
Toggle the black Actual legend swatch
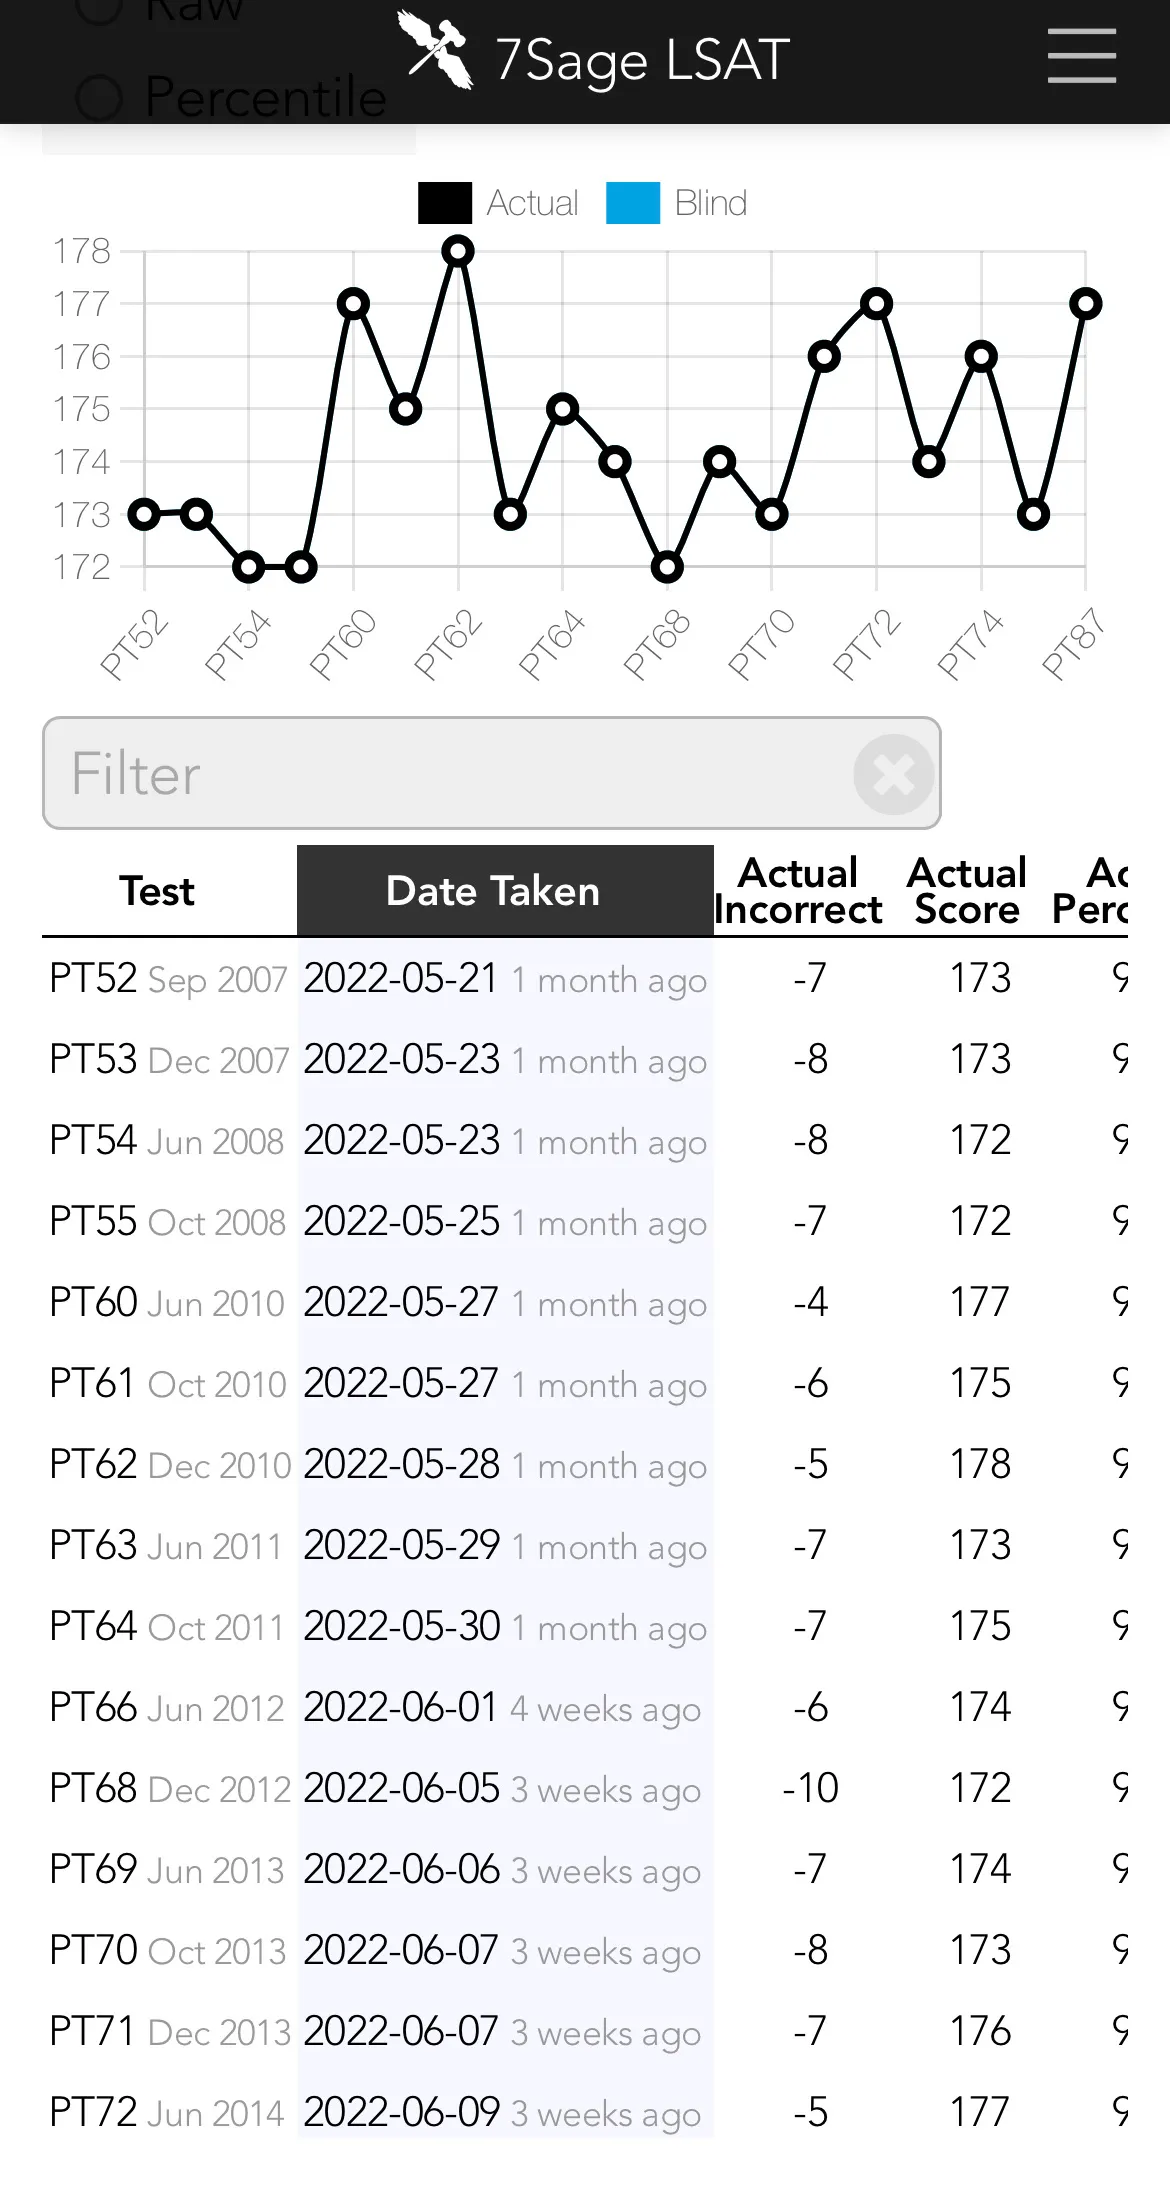445,203
